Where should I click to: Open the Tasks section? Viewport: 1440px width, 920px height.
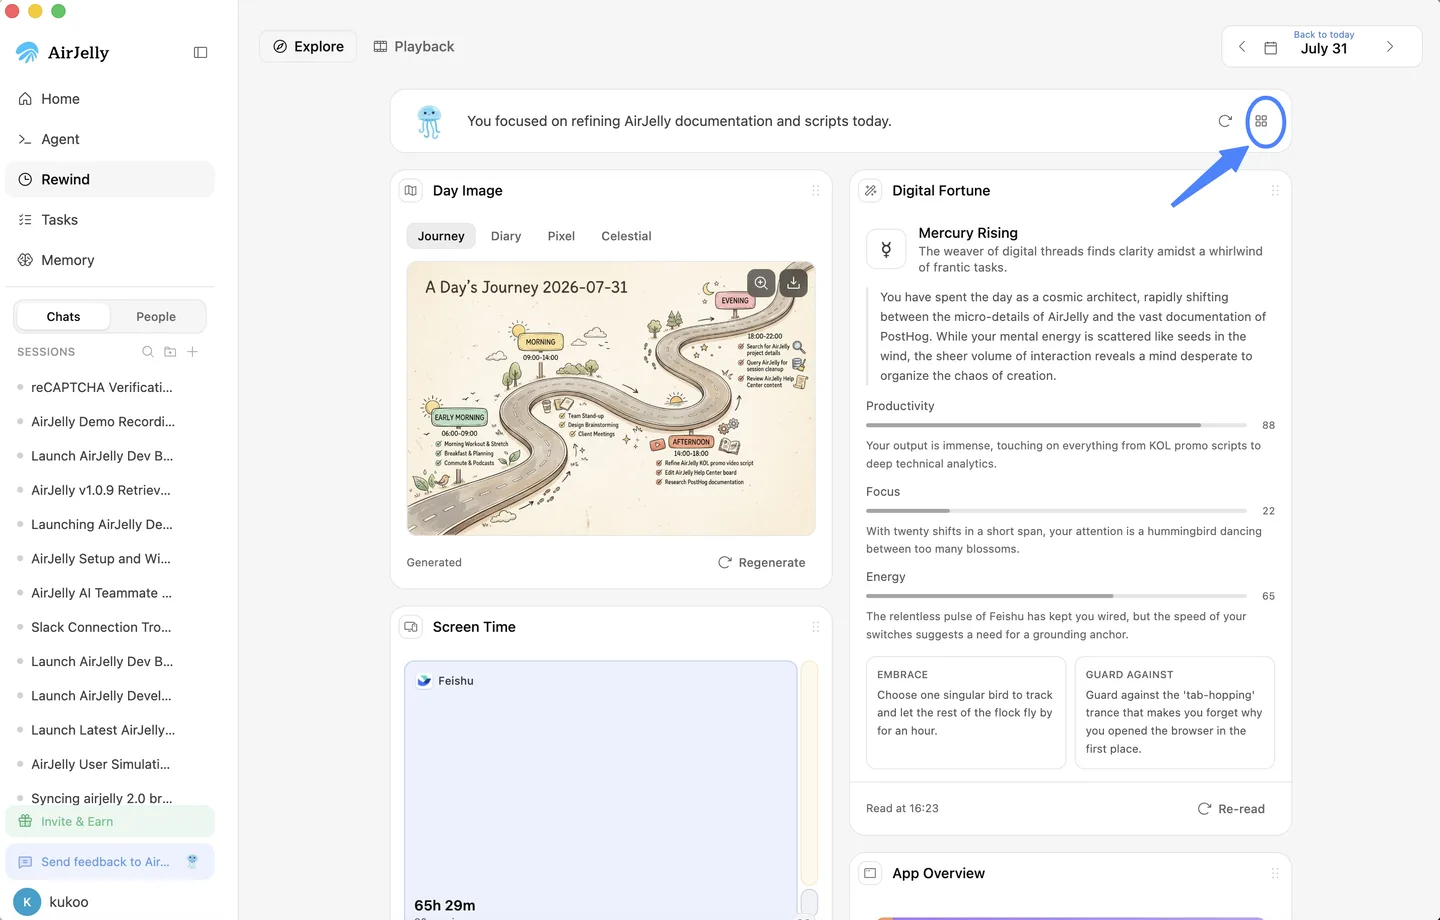[110, 219]
